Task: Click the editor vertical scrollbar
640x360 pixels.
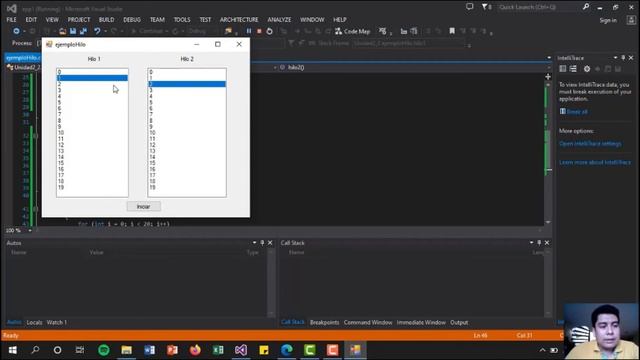Action: (x=548, y=153)
